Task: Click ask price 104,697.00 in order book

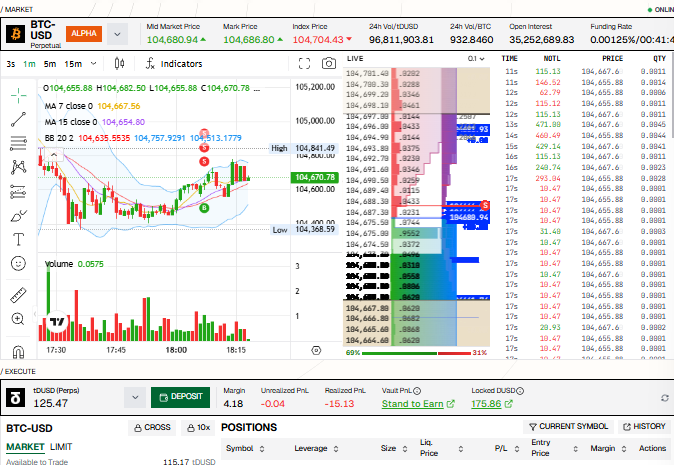Action: (x=368, y=116)
